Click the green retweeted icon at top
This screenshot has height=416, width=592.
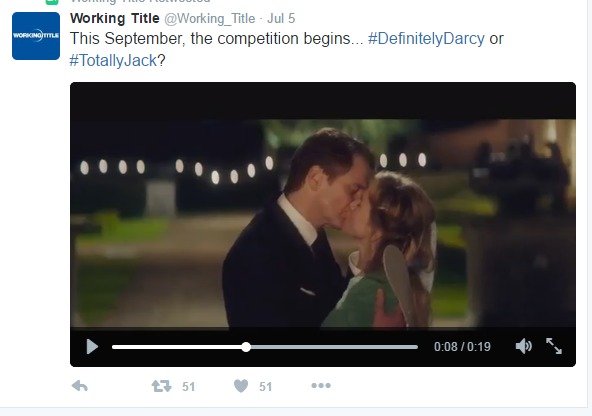52,1
